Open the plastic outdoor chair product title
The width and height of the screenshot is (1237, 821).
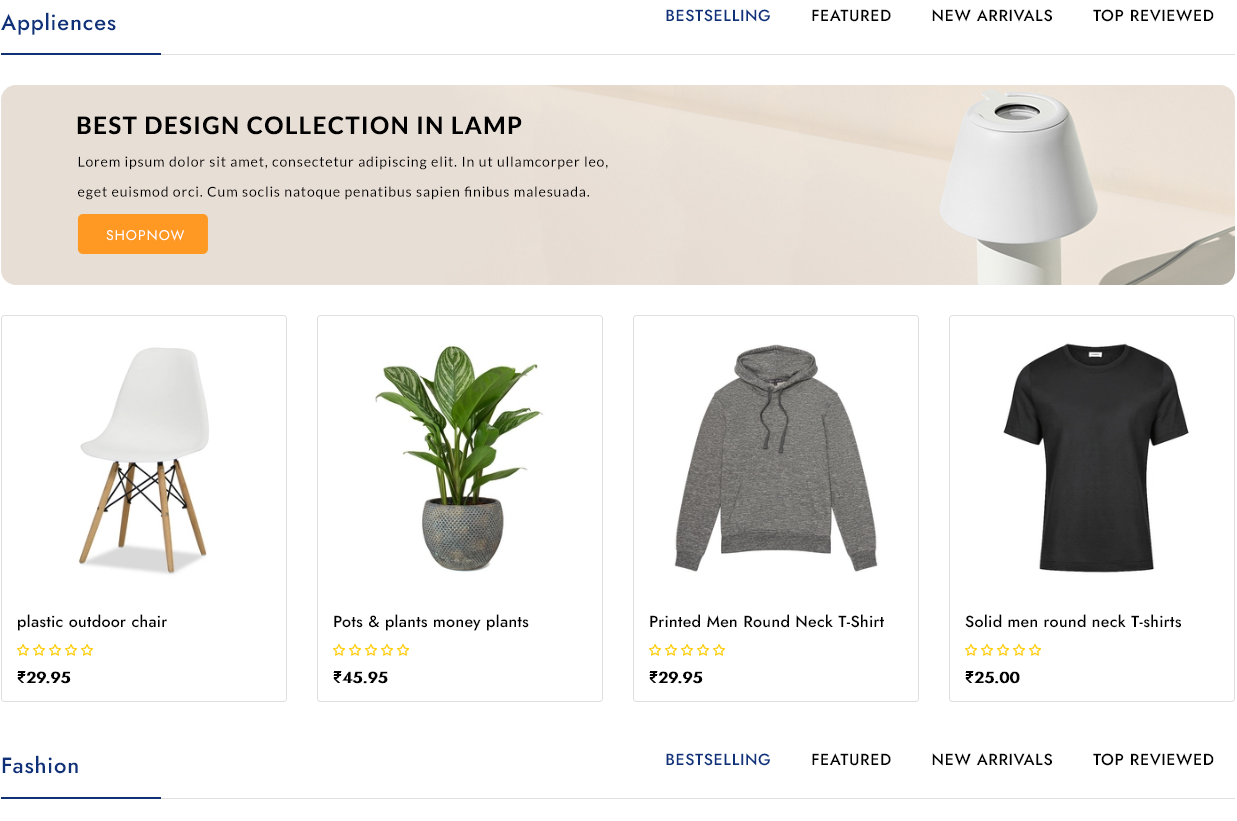[x=92, y=622]
